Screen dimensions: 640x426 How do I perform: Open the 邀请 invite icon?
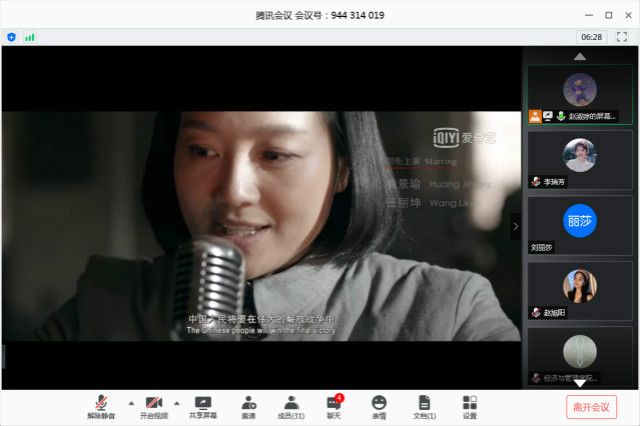click(x=247, y=405)
